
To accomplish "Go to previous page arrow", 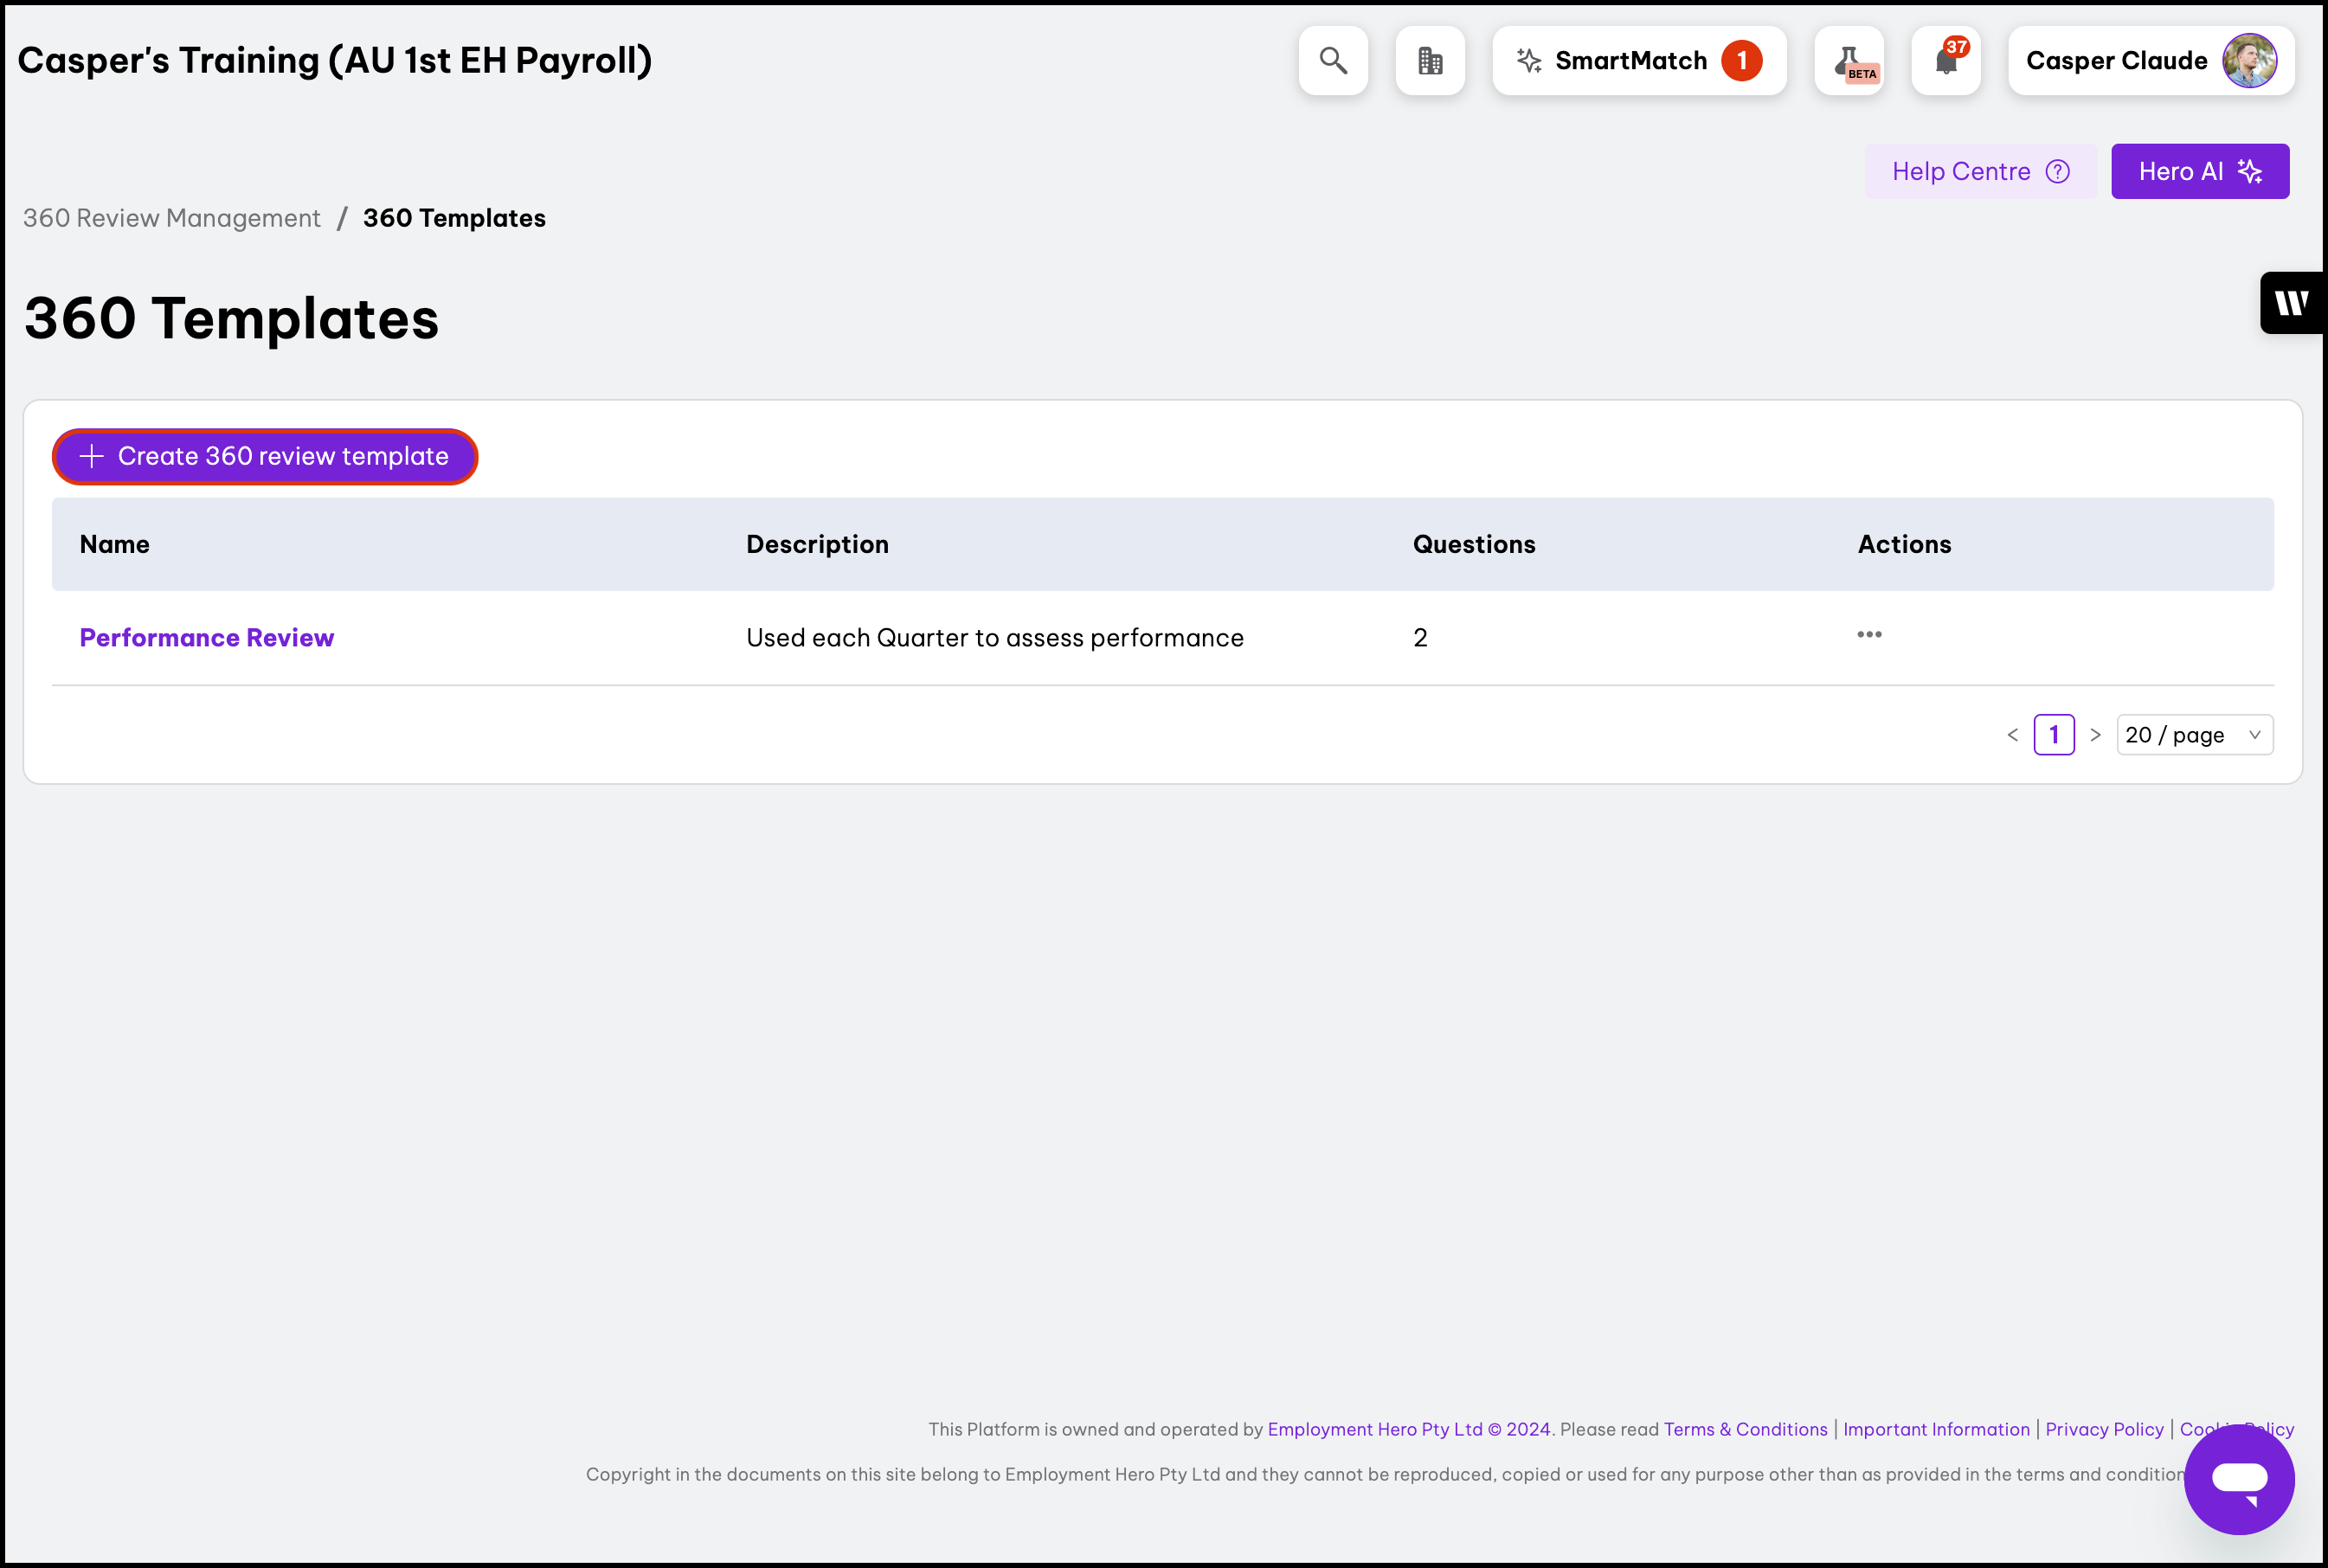I will (x=2013, y=735).
